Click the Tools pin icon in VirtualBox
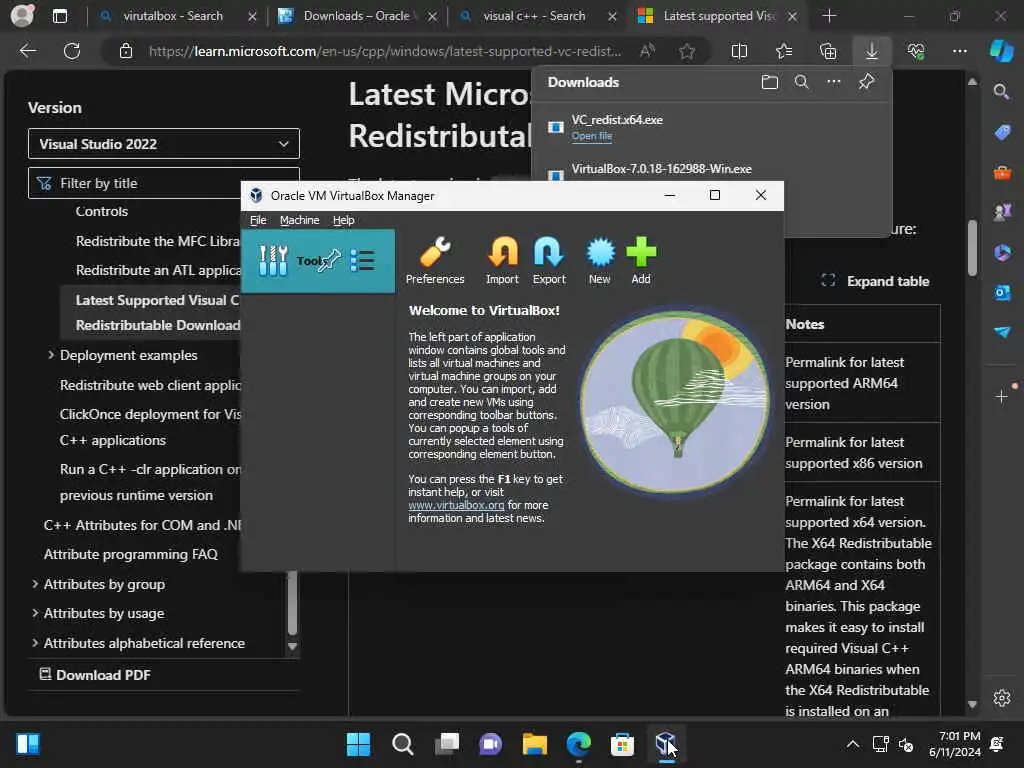 click(x=330, y=260)
